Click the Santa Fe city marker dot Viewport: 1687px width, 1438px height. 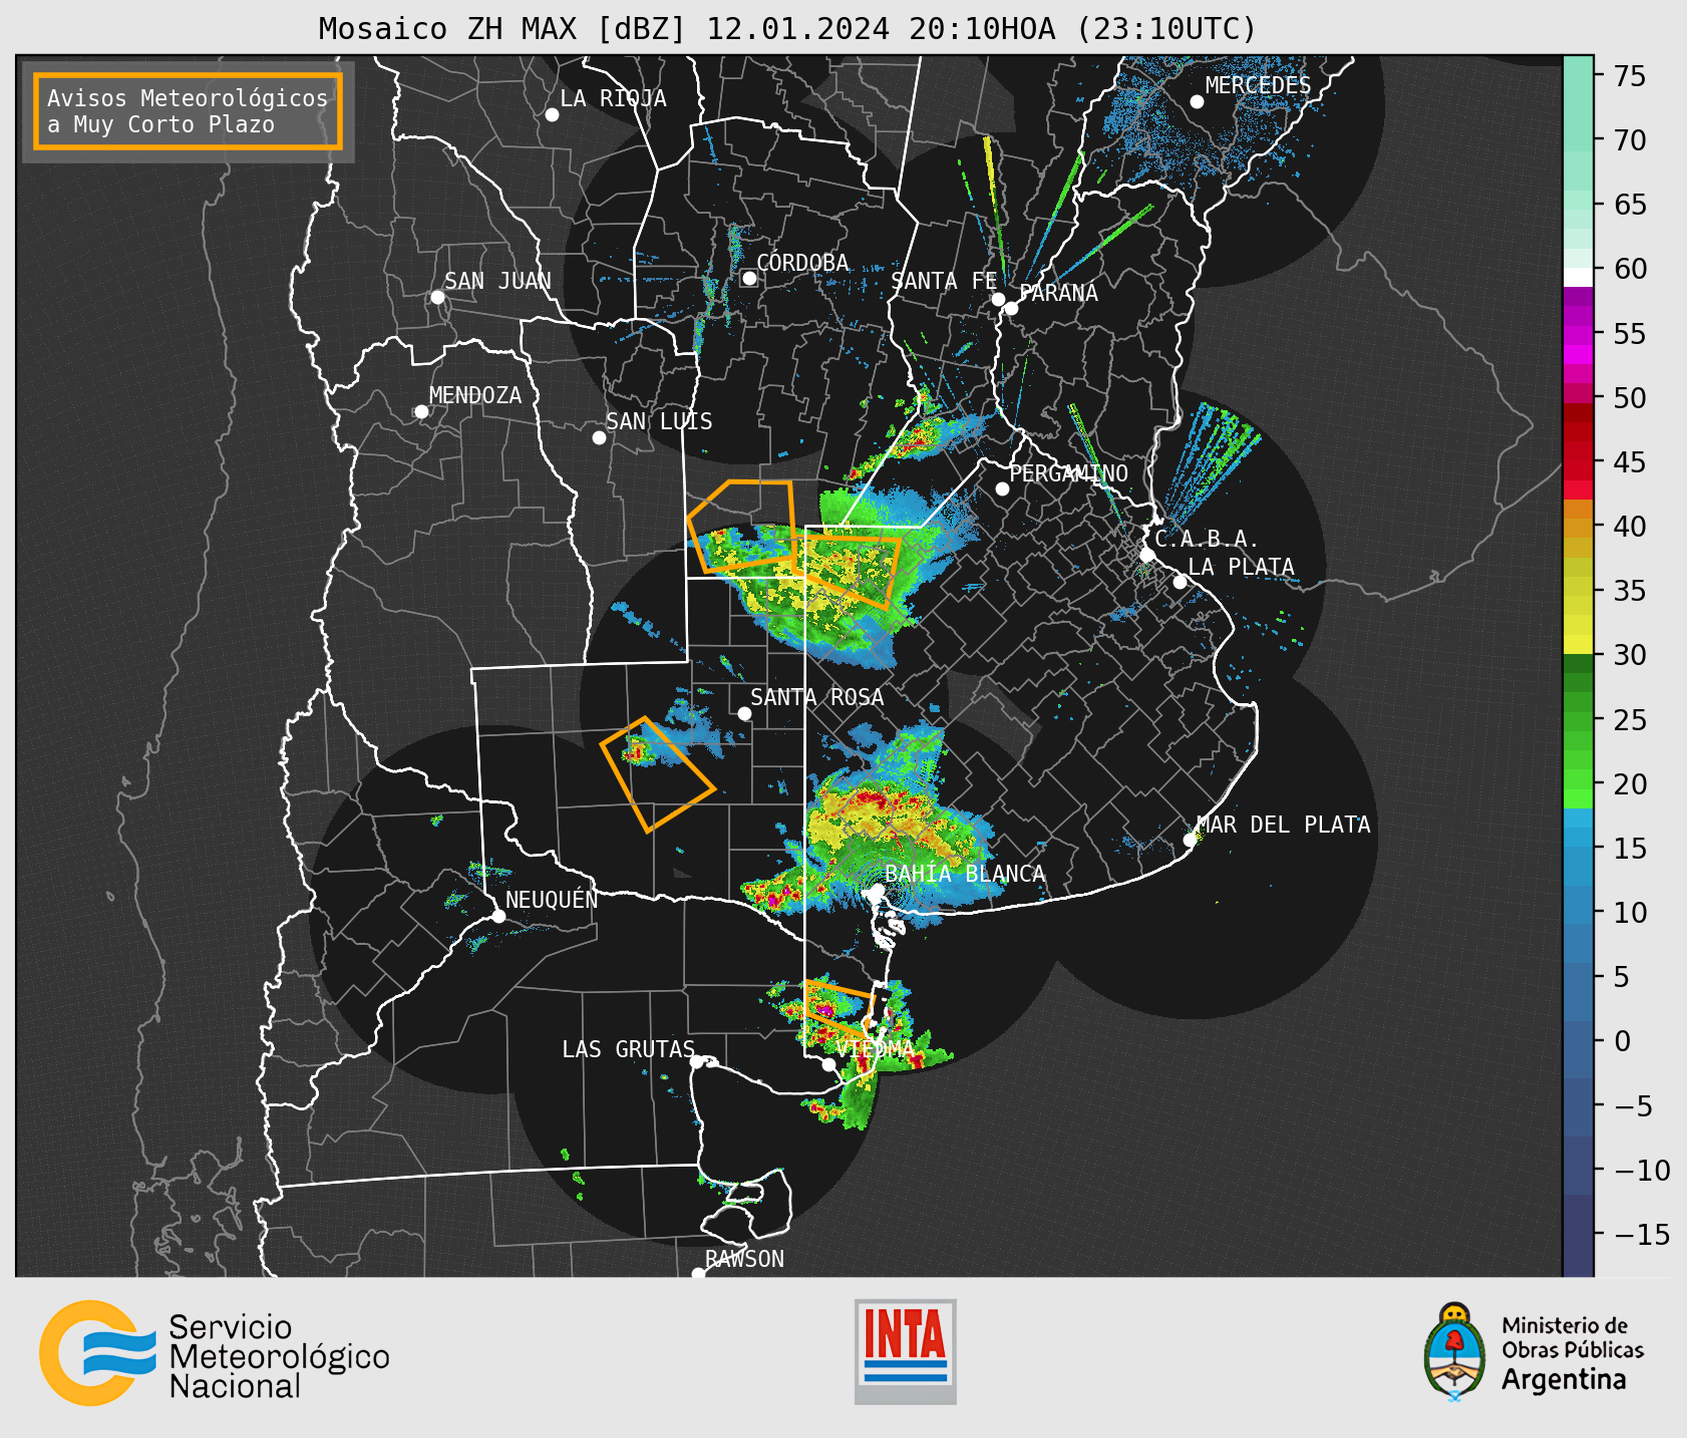(998, 299)
